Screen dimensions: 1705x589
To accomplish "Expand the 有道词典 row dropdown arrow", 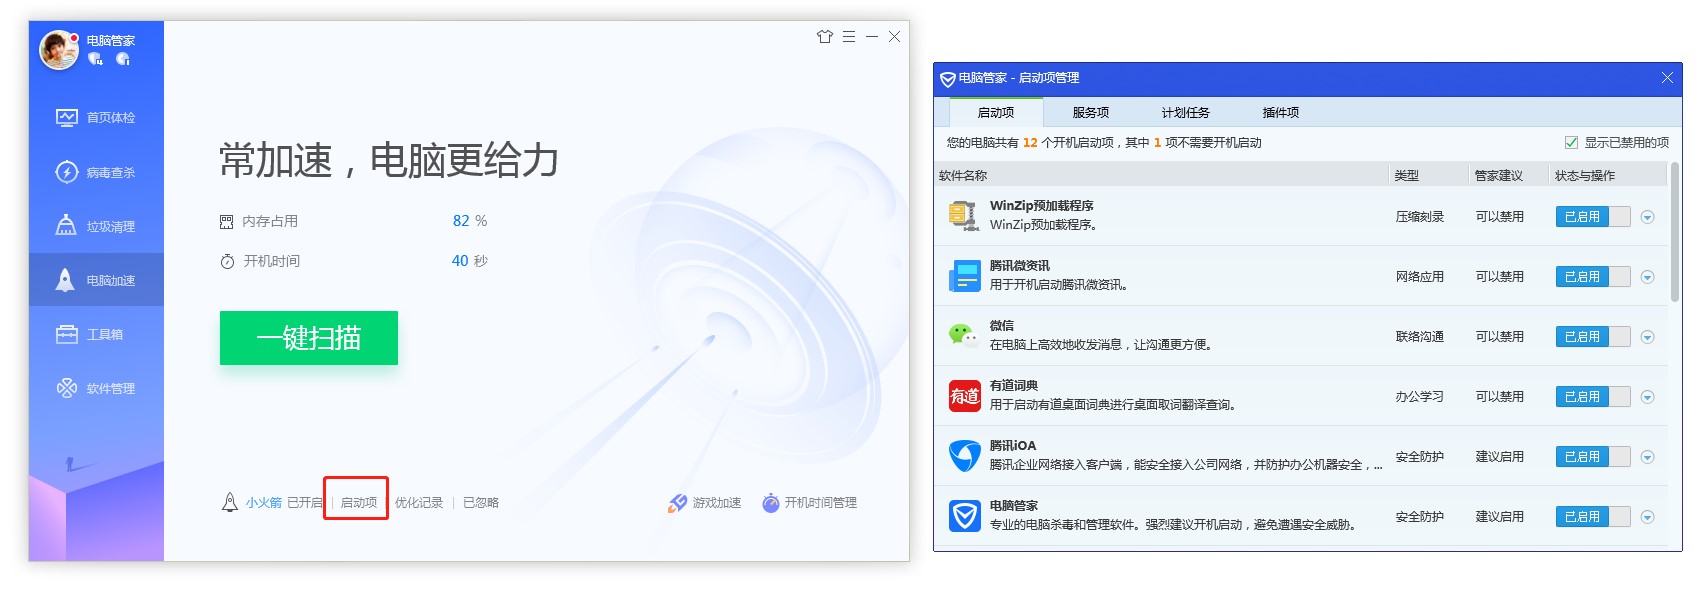I will tap(1648, 397).
